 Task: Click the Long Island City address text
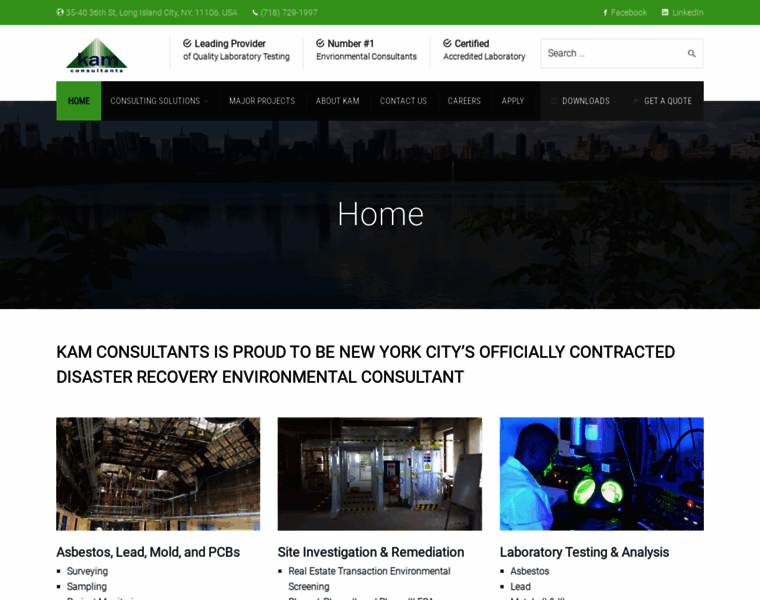(x=152, y=13)
